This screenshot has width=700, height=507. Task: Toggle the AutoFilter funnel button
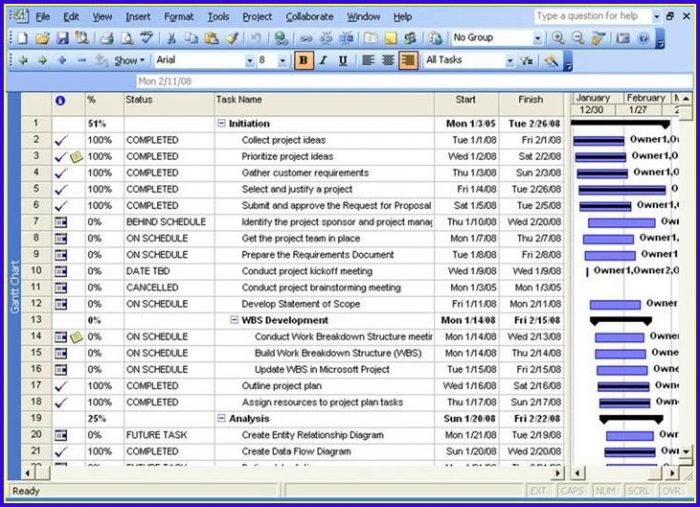click(x=527, y=60)
